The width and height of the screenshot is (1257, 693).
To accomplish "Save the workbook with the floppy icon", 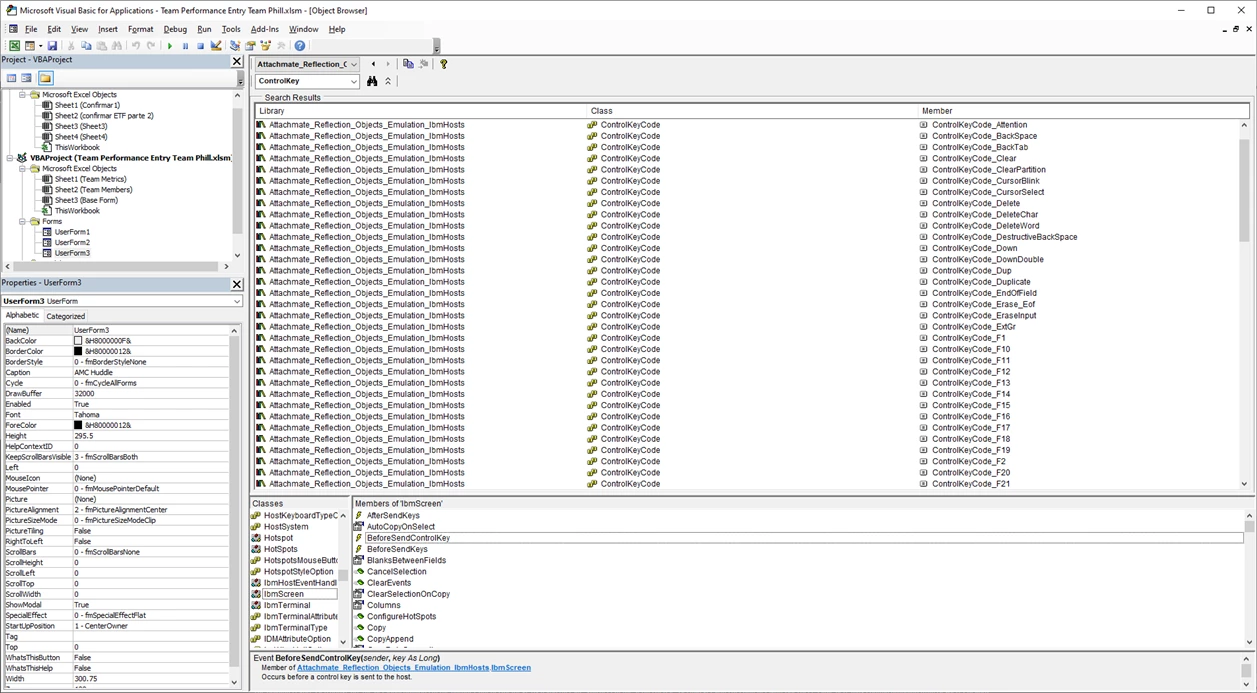I will pos(53,46).
